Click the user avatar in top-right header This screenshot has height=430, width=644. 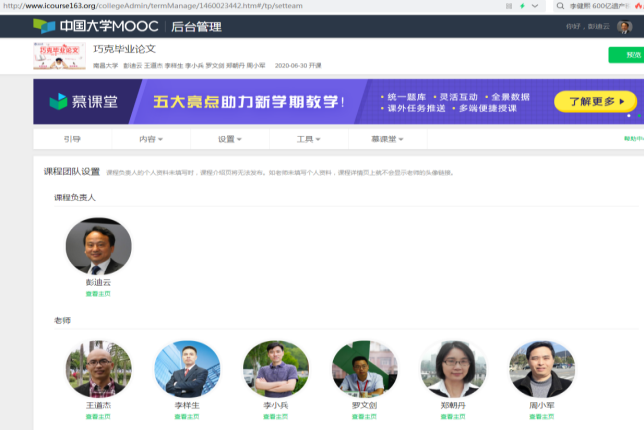[624, 26]
